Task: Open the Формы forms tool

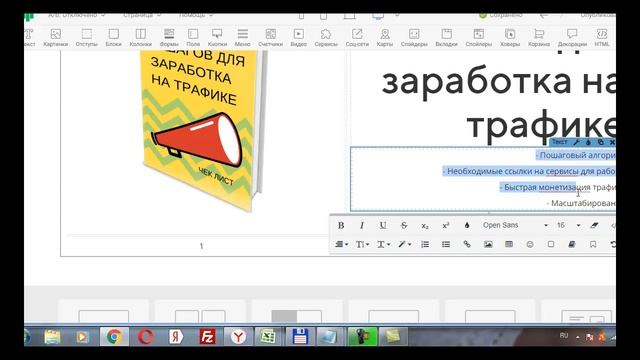Action: (x=169, y=37)
